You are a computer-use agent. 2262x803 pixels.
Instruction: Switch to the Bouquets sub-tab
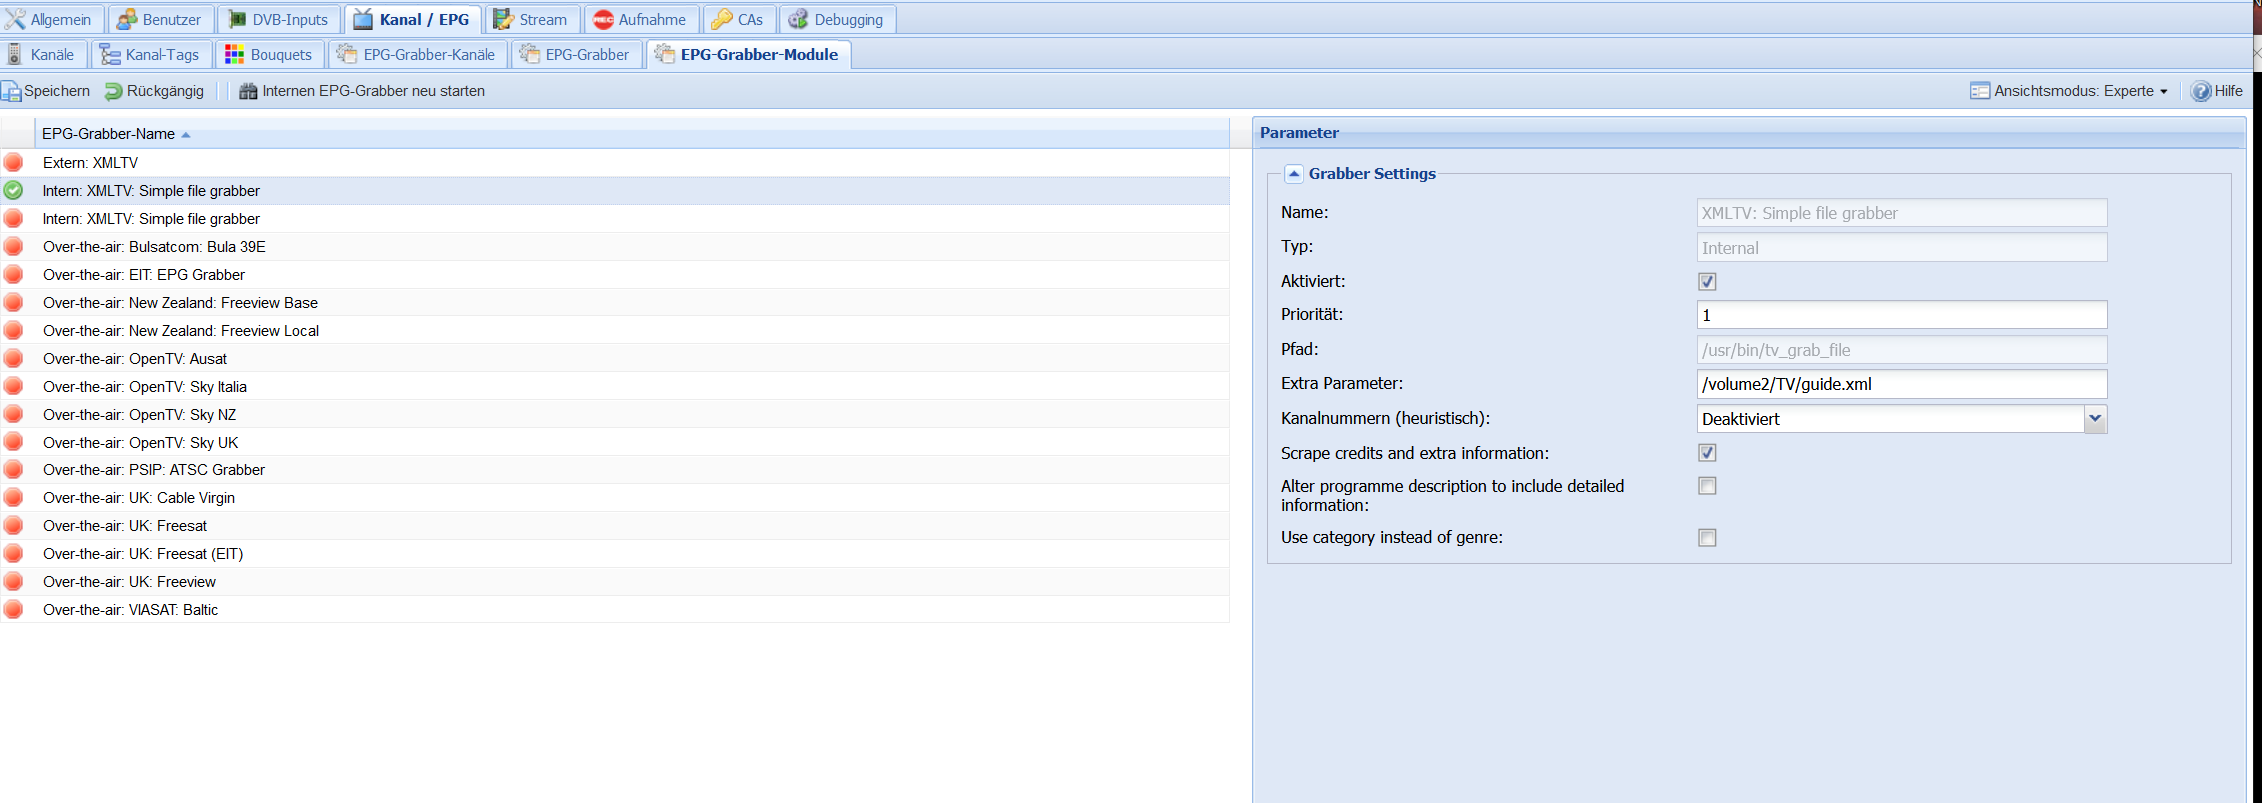point(269,54)
